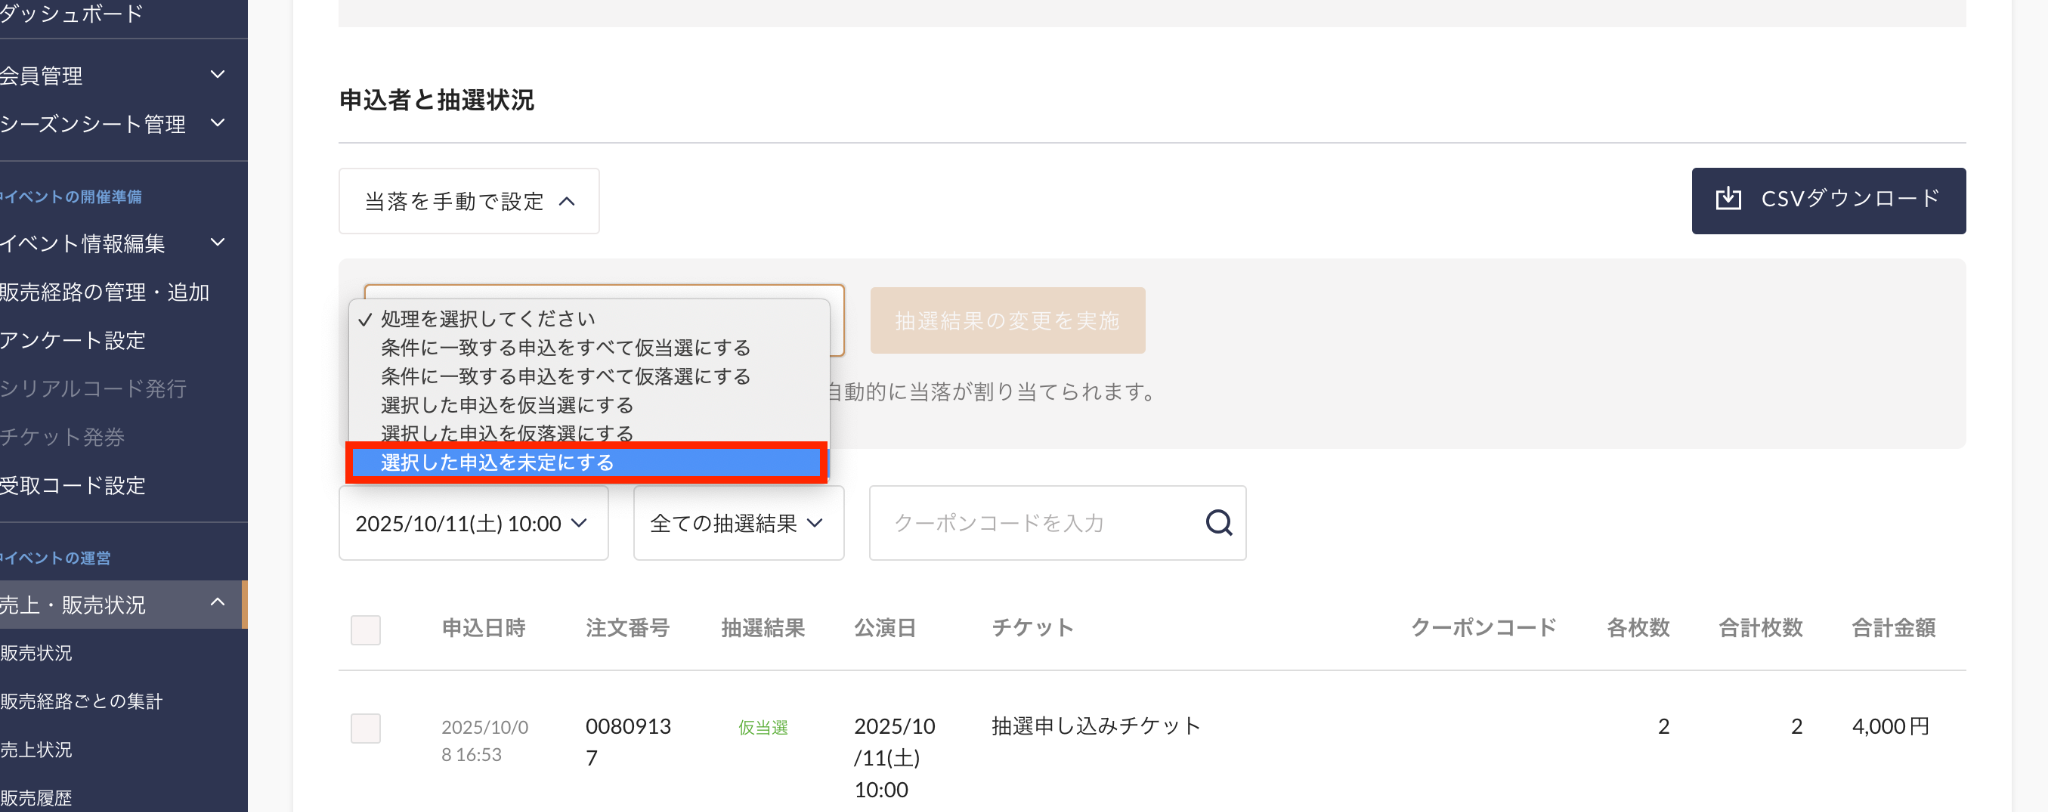Expand the 会員管理 chevron in sidebar
Image resolution: width=2048 pixels, height=812 pixels.
(x=217, y=75)
